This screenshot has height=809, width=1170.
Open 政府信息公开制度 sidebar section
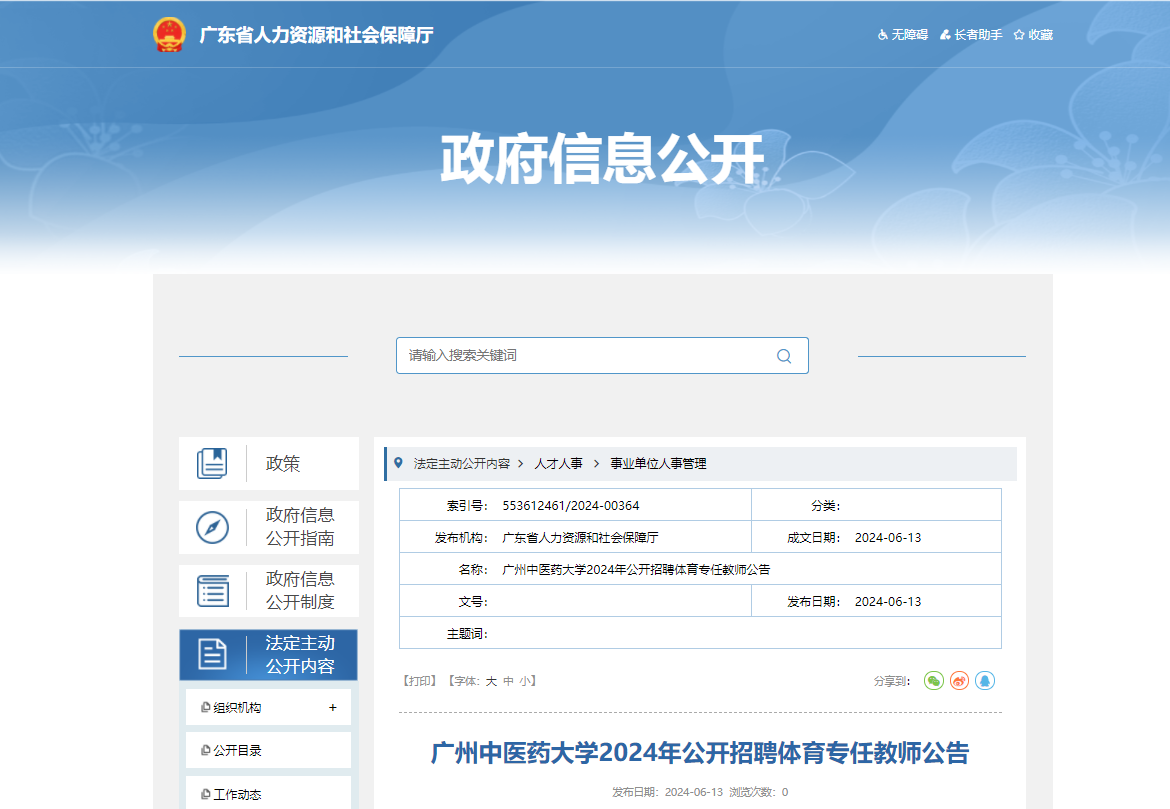tap(269, 591)
